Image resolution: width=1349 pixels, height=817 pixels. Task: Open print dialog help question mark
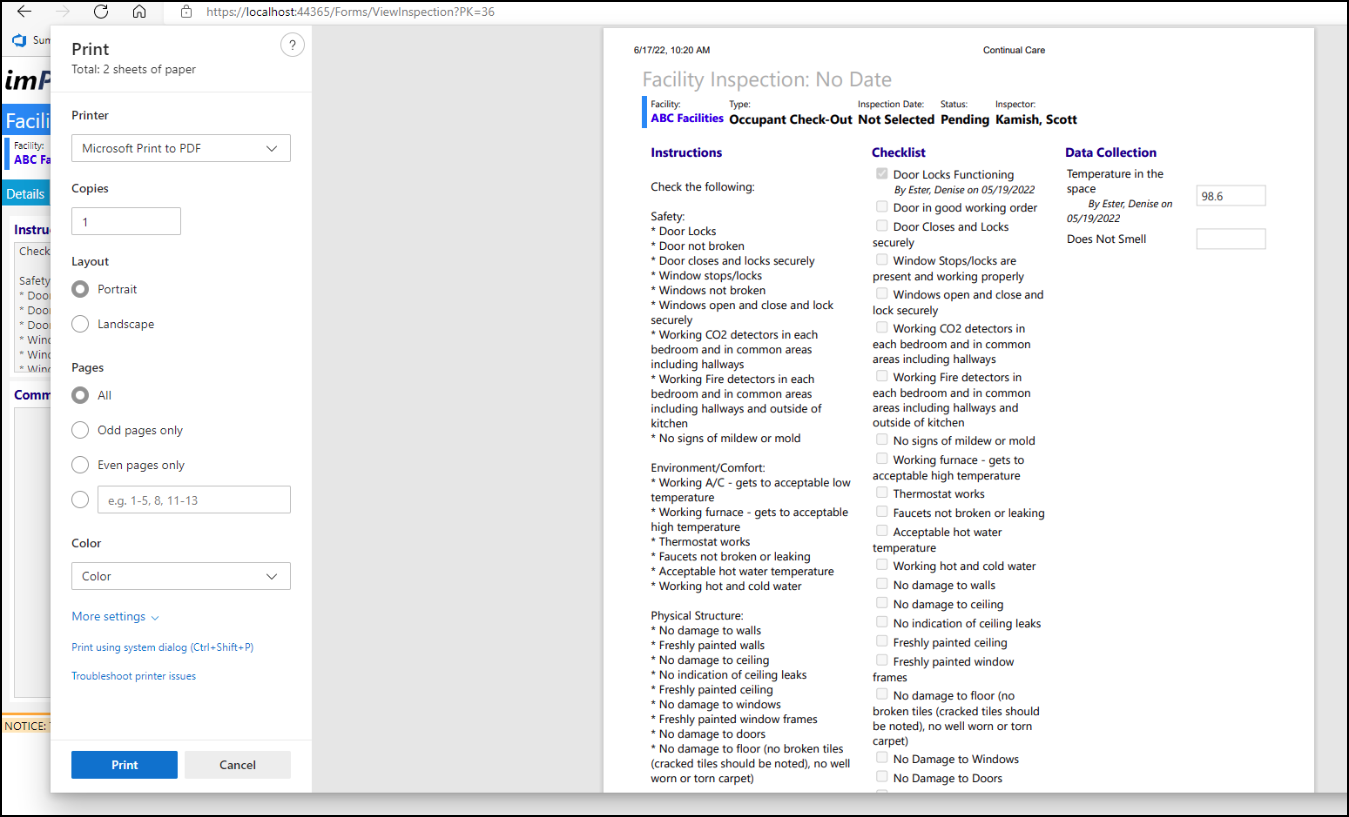tap(292, 45)
